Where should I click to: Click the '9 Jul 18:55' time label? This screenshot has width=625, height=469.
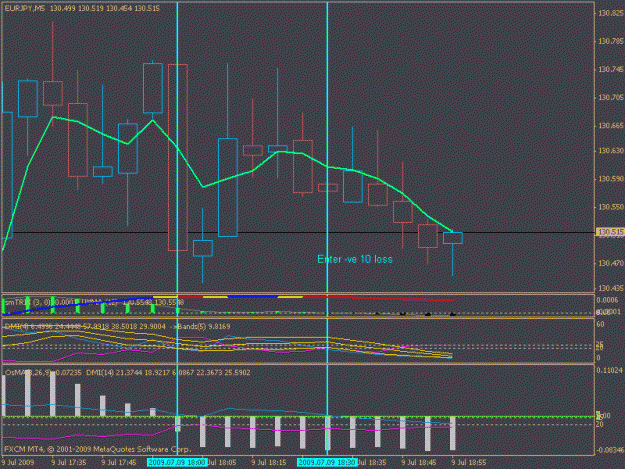469,463
